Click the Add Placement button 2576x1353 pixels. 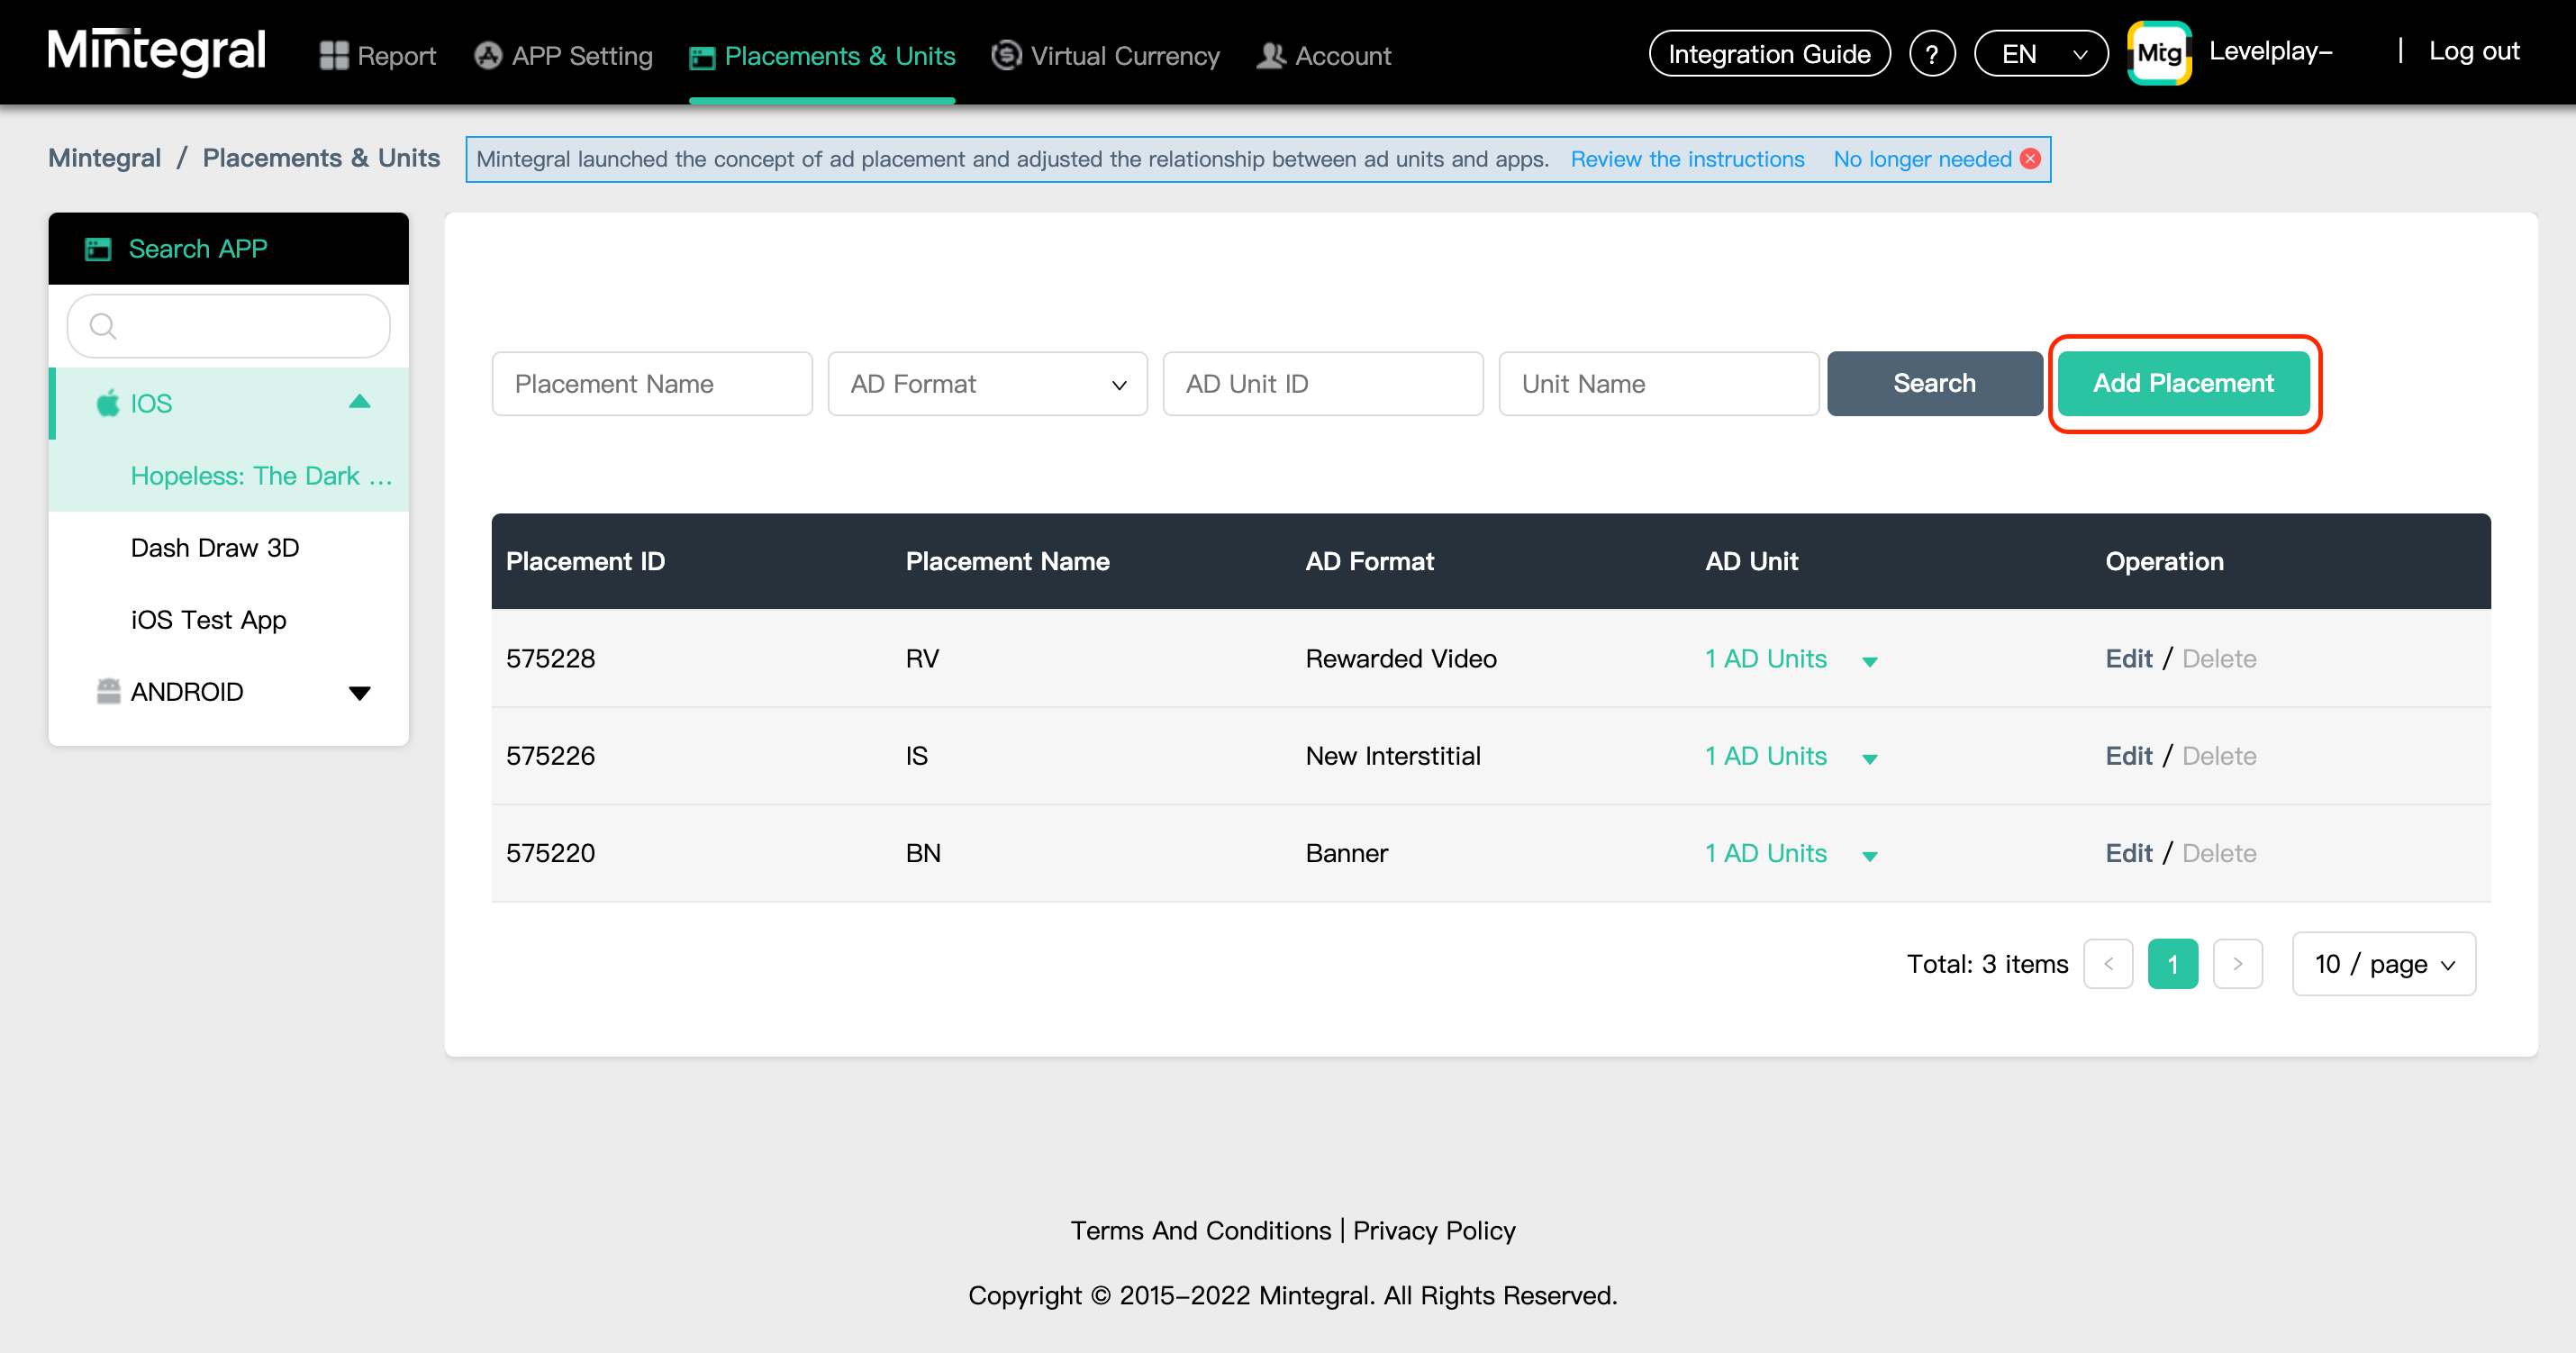click(2183, 384)
